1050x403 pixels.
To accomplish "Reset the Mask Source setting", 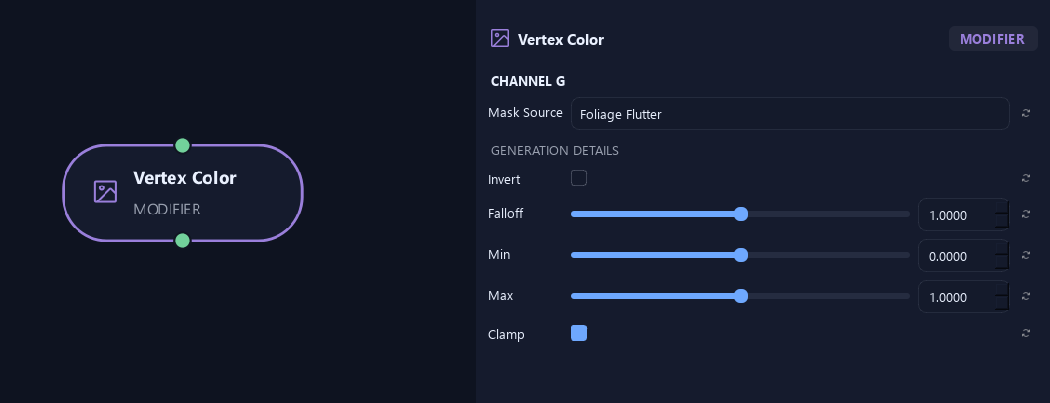I will (1025, 113).
